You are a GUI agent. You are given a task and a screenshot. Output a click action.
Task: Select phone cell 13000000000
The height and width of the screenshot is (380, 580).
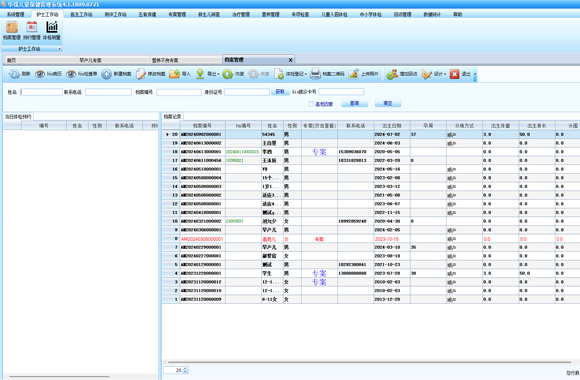click(x=355, y=273)
